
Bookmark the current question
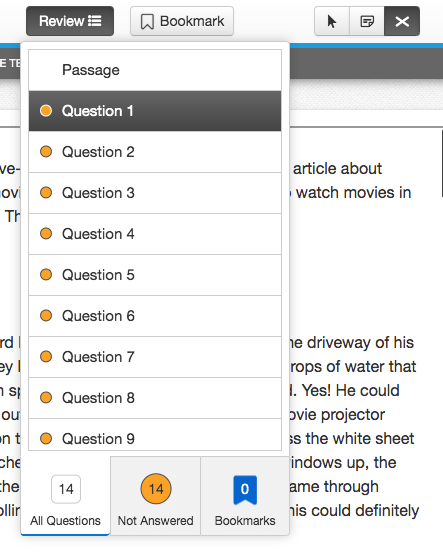coord(182,21)
